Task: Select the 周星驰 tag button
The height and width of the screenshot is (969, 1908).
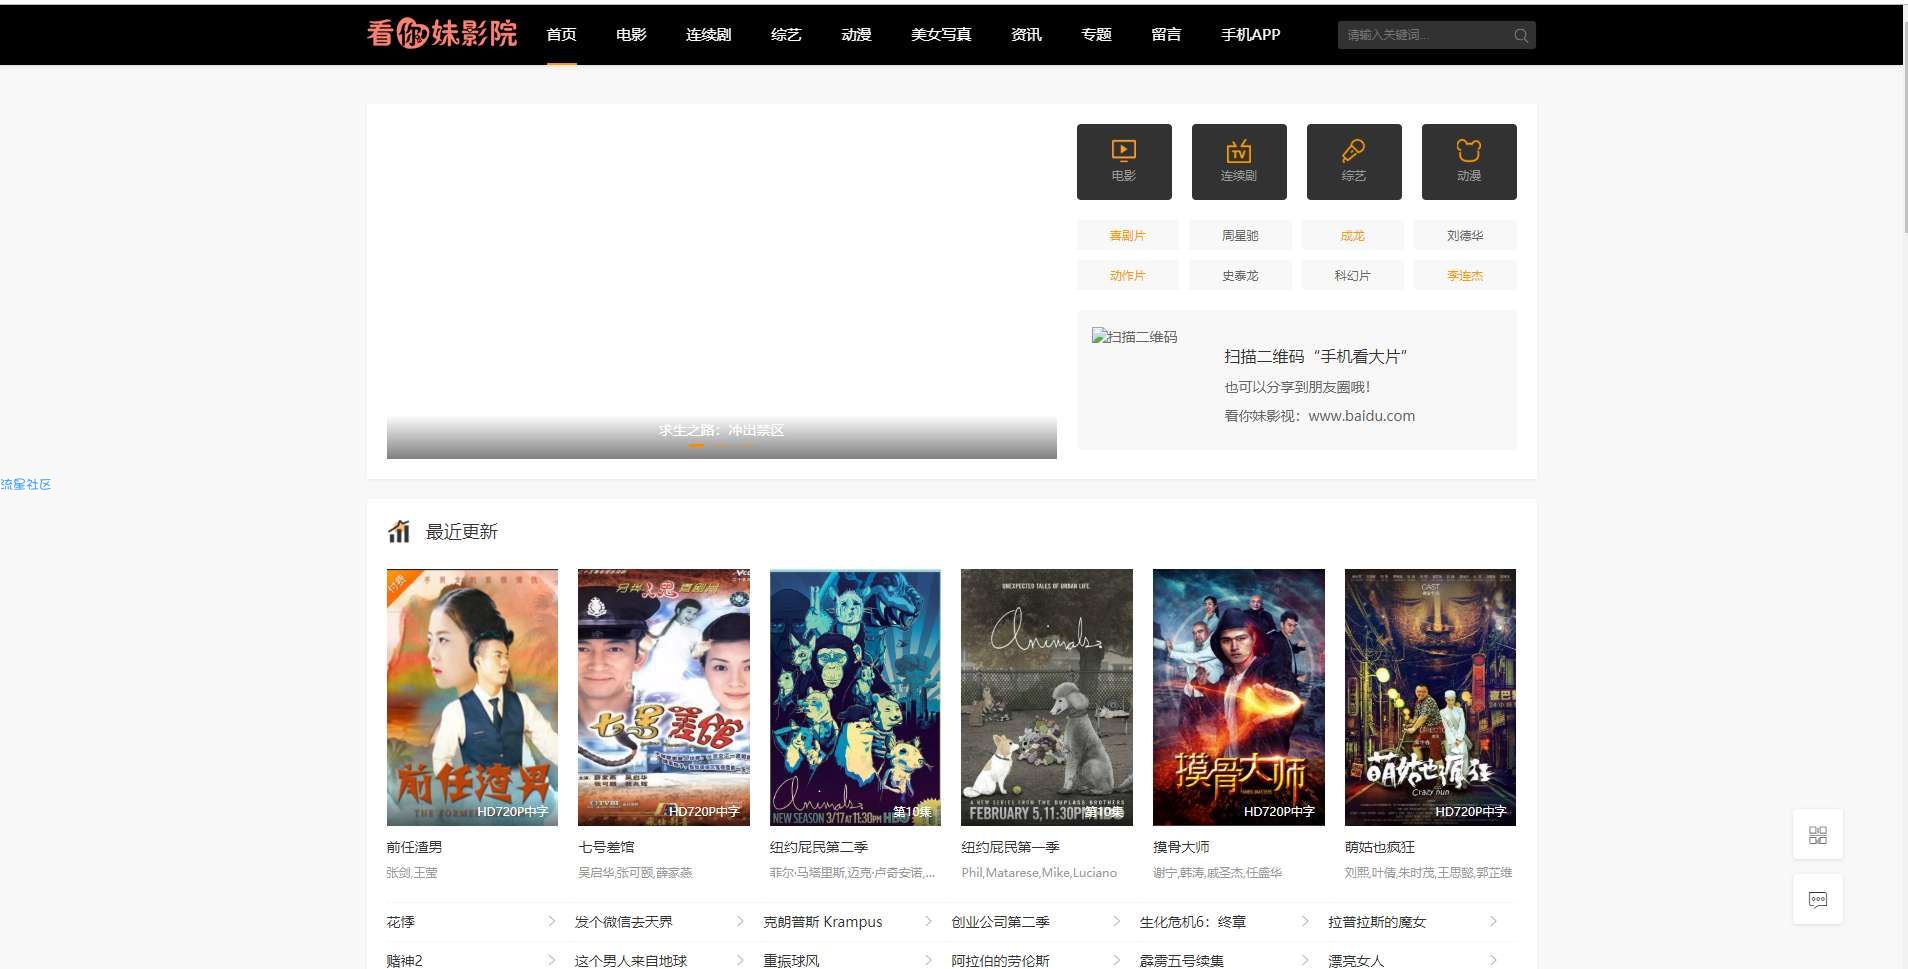Action: (1240, 236)
